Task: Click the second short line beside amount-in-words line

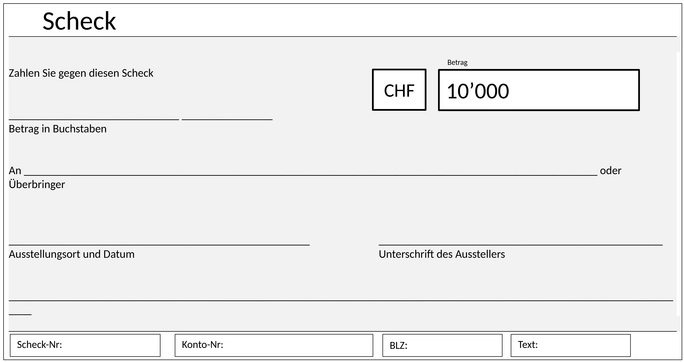Action: 227,119
